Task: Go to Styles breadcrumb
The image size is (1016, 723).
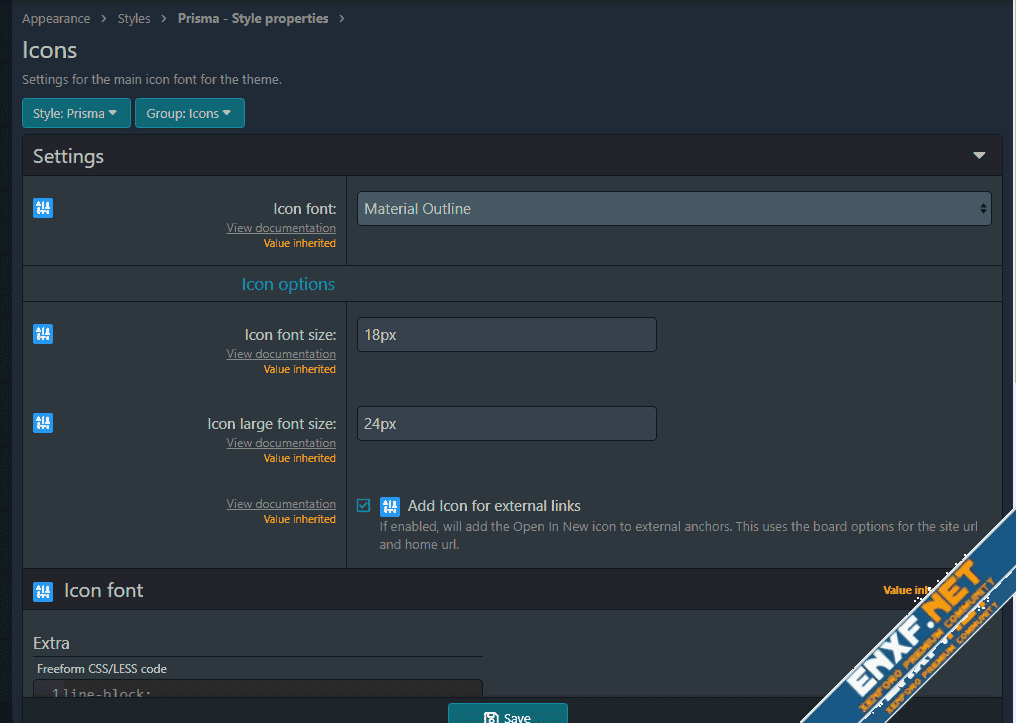Action: pyautogui.click(x=133, y=19)
